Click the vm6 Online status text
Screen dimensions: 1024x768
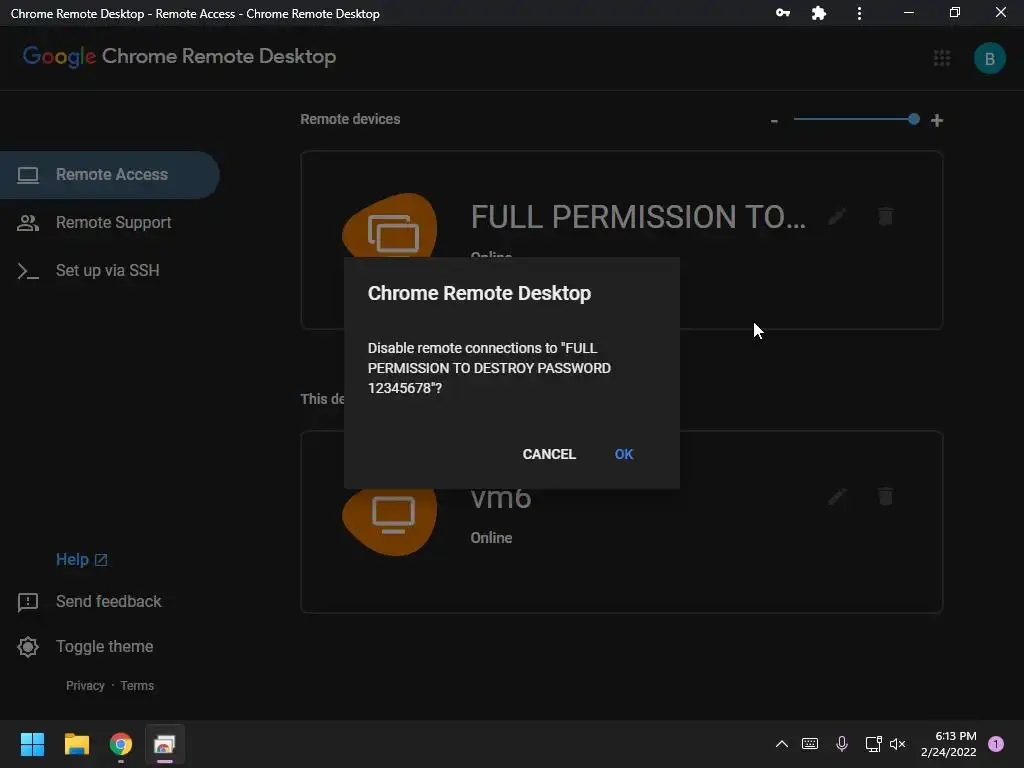pyautogui.click(x=491, y=538)
